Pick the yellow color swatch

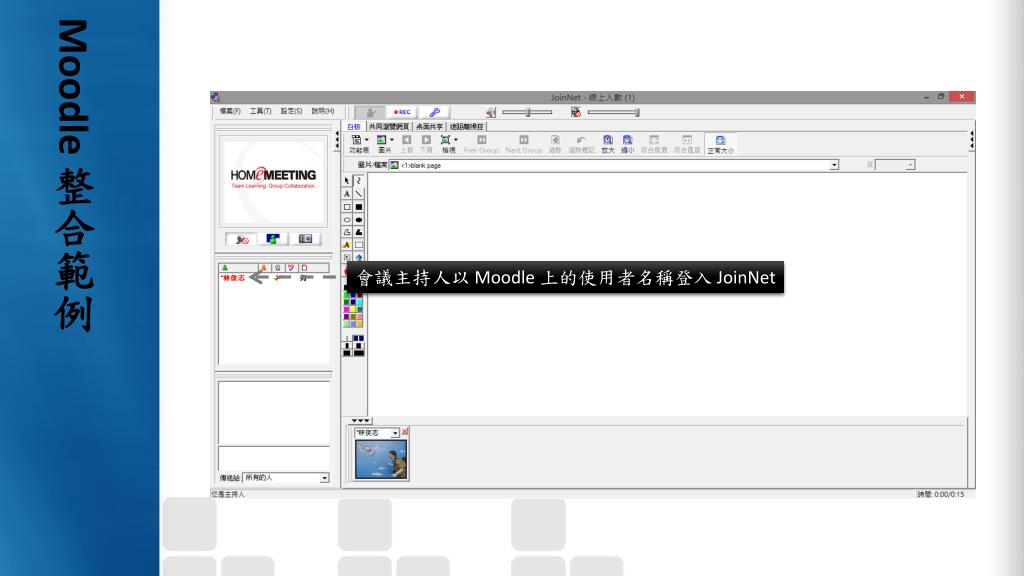[353, 310]
